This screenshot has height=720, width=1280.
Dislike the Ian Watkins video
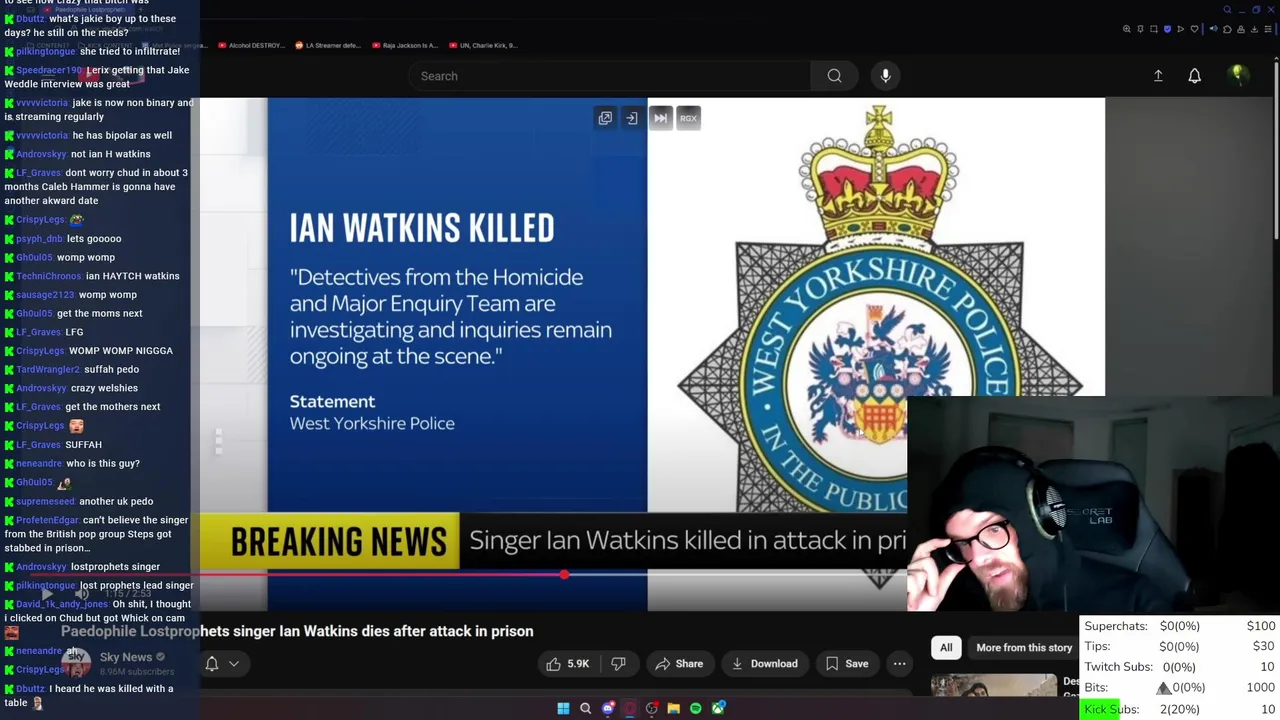tap(618, 664)
